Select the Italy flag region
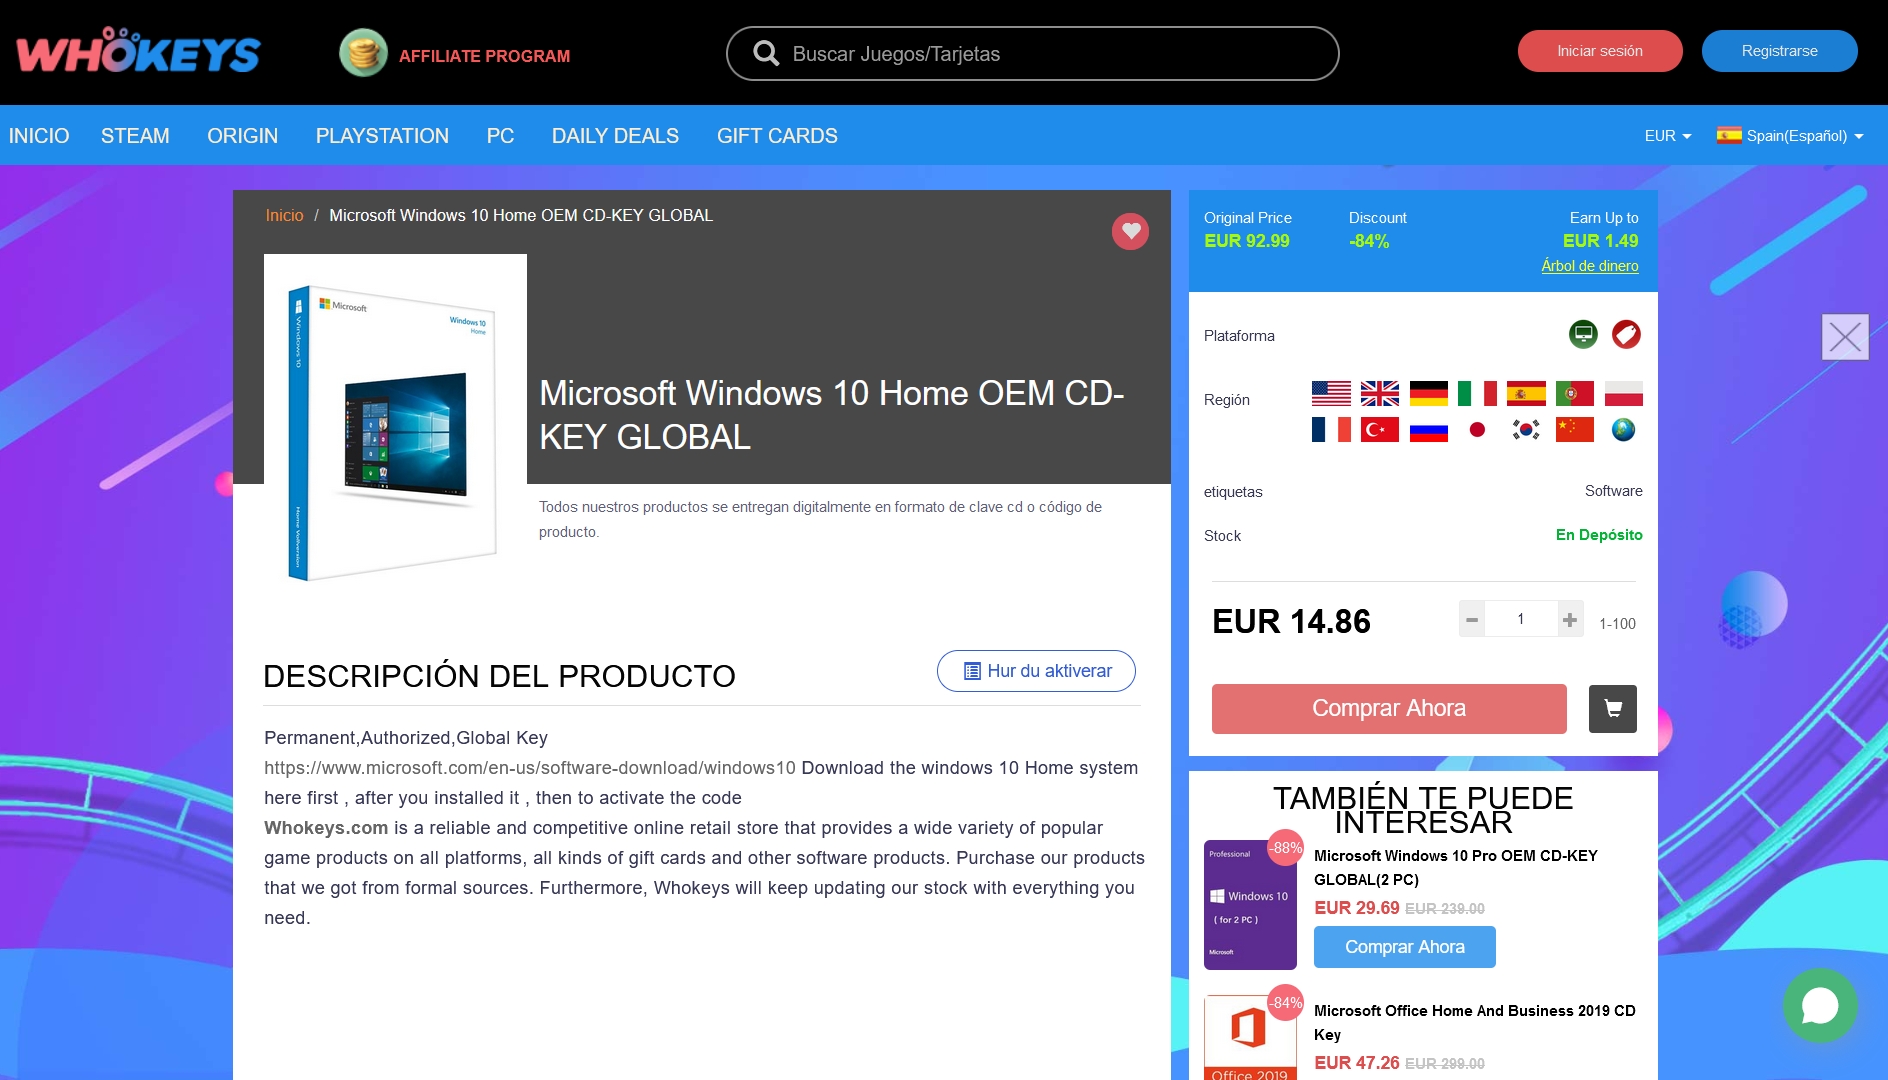This screenshot has height=1080, width=1888. 1477,394
